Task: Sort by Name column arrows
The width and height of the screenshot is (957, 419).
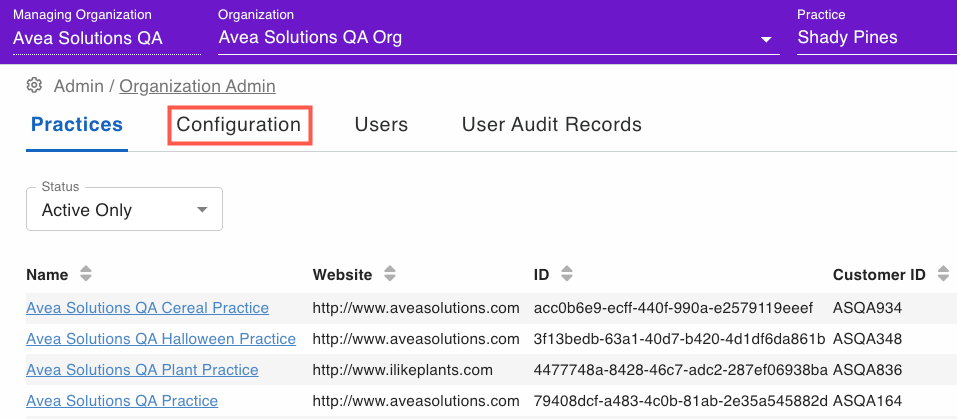Action: (x=86, y=274)
